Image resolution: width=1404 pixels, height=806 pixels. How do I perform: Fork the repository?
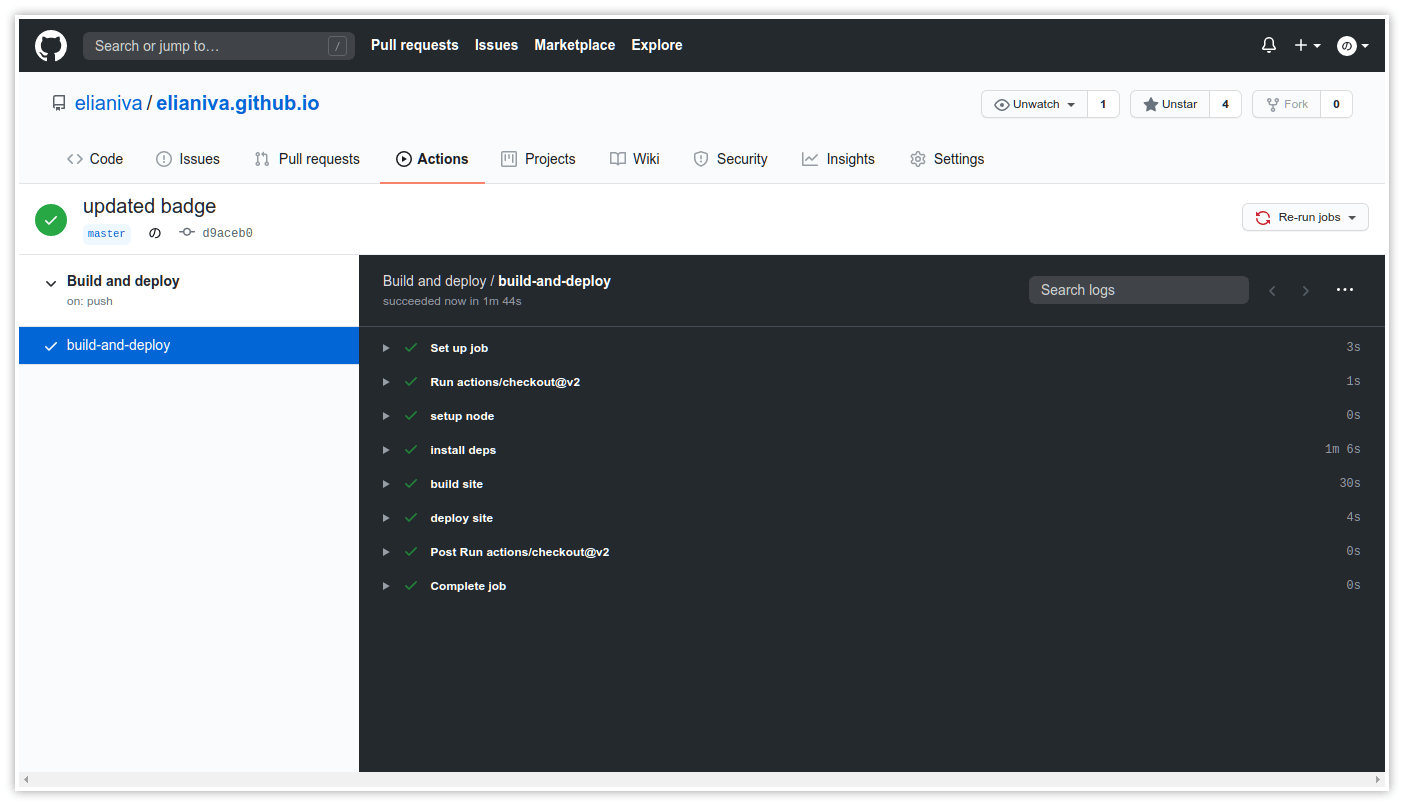coord(1287,104)
